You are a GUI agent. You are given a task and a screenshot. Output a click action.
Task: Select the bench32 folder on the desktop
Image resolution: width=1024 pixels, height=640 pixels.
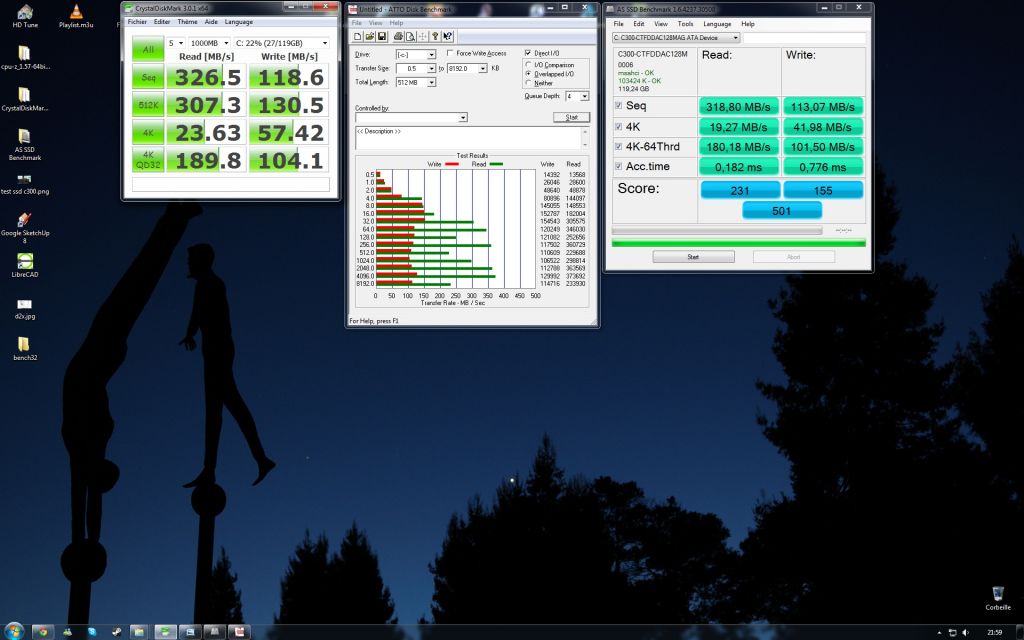[25, 349]
